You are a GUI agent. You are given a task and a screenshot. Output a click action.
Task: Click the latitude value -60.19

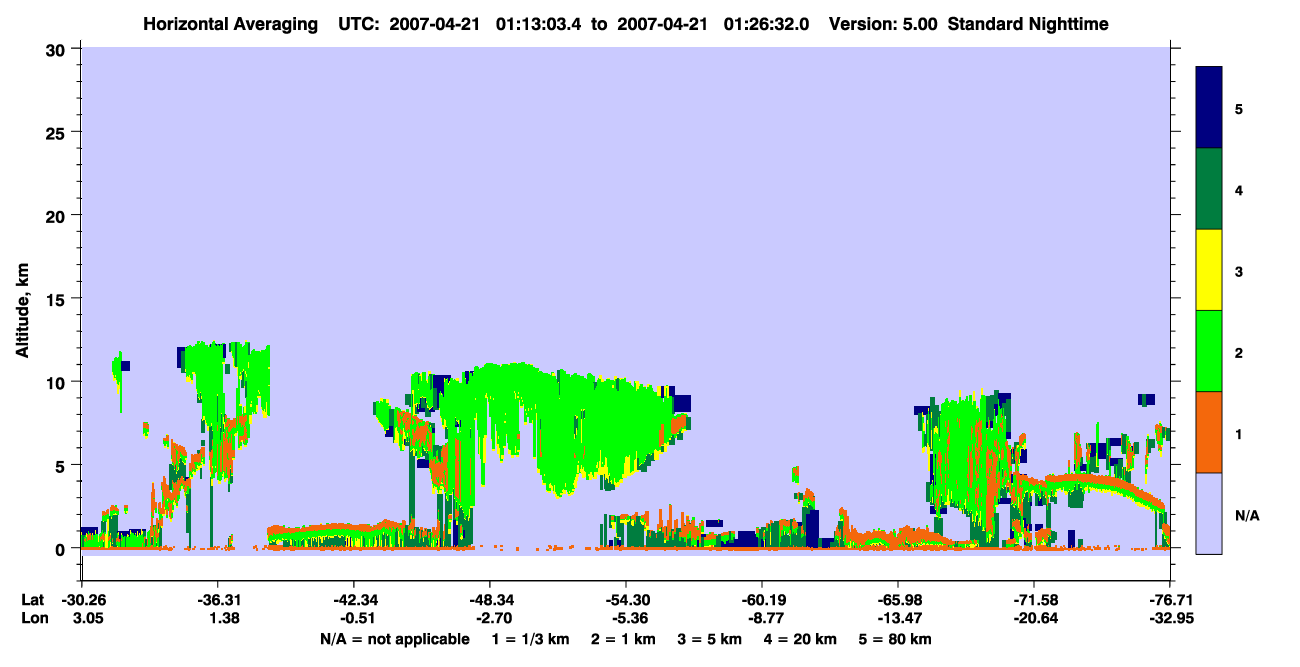pyautogui.click(x=762, y=600)
